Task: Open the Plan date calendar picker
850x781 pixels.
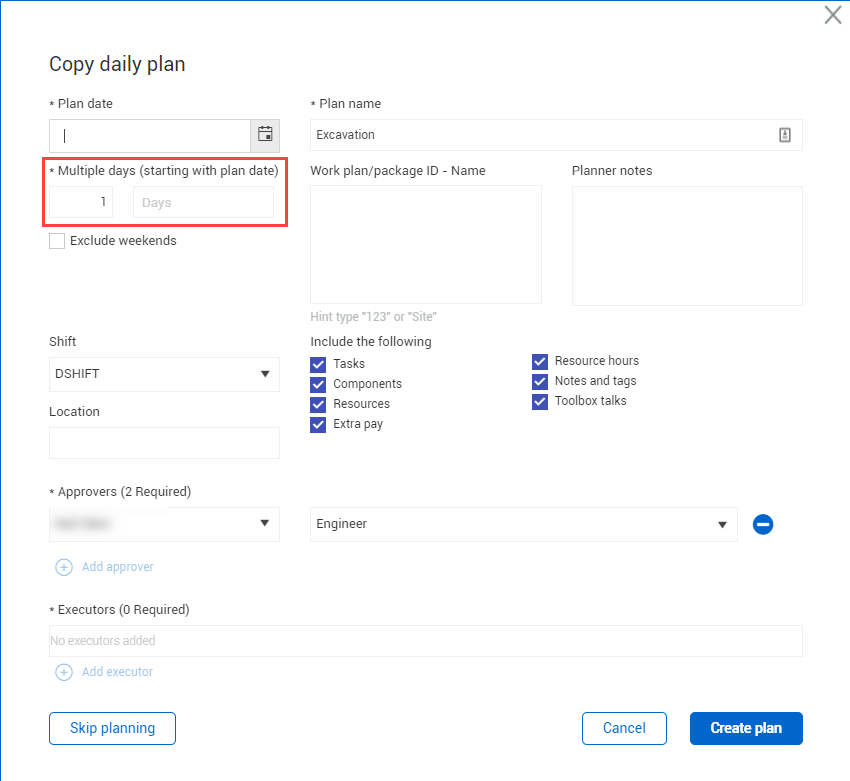Action: [x=265, y=135]
